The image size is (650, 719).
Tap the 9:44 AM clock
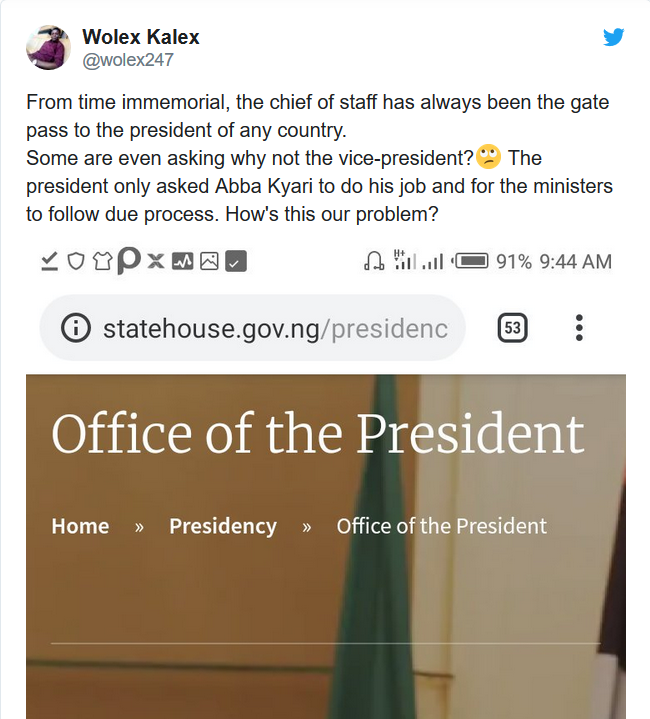coord(575,262)
